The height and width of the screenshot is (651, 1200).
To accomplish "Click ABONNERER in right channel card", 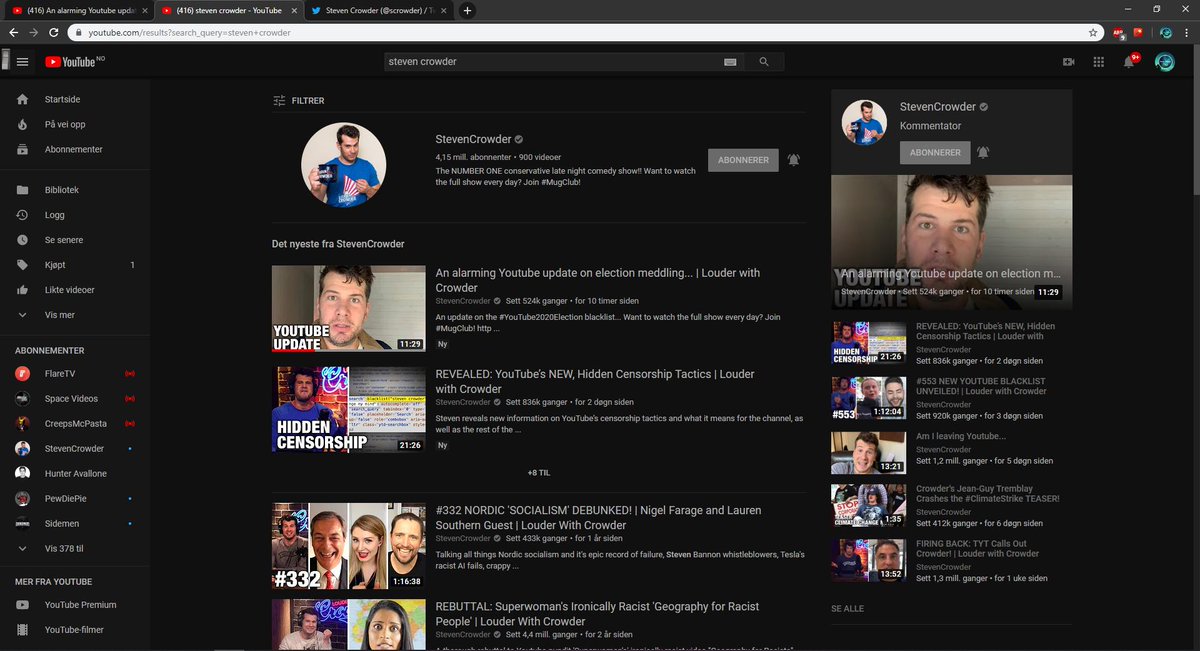I will 935,152.
